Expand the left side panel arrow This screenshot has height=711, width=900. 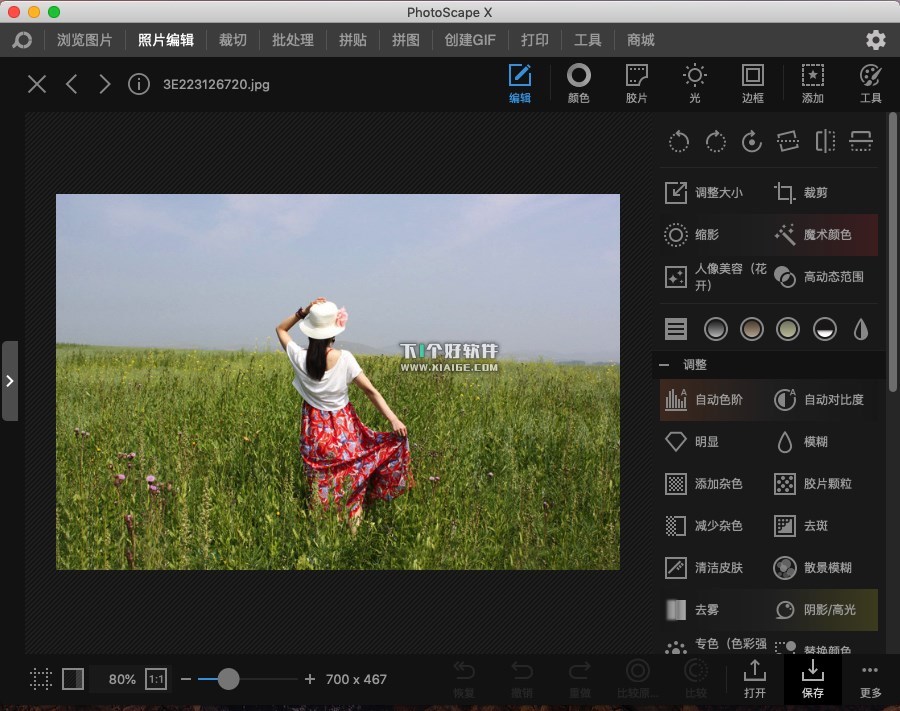click(9, 381)
